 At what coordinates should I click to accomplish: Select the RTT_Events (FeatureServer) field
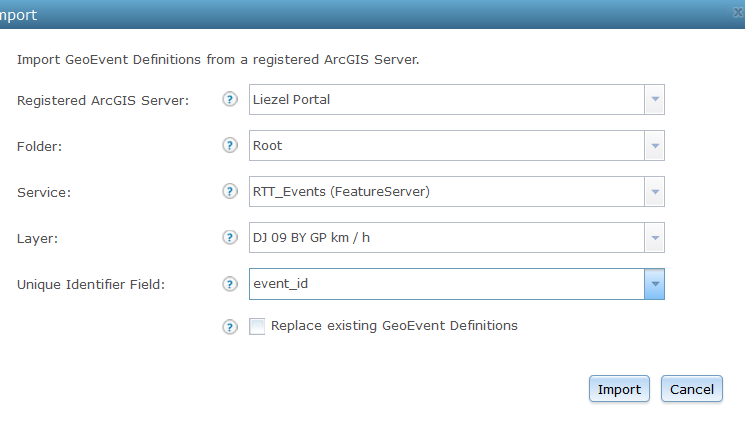pyautogui.click(x=445, y=192)
